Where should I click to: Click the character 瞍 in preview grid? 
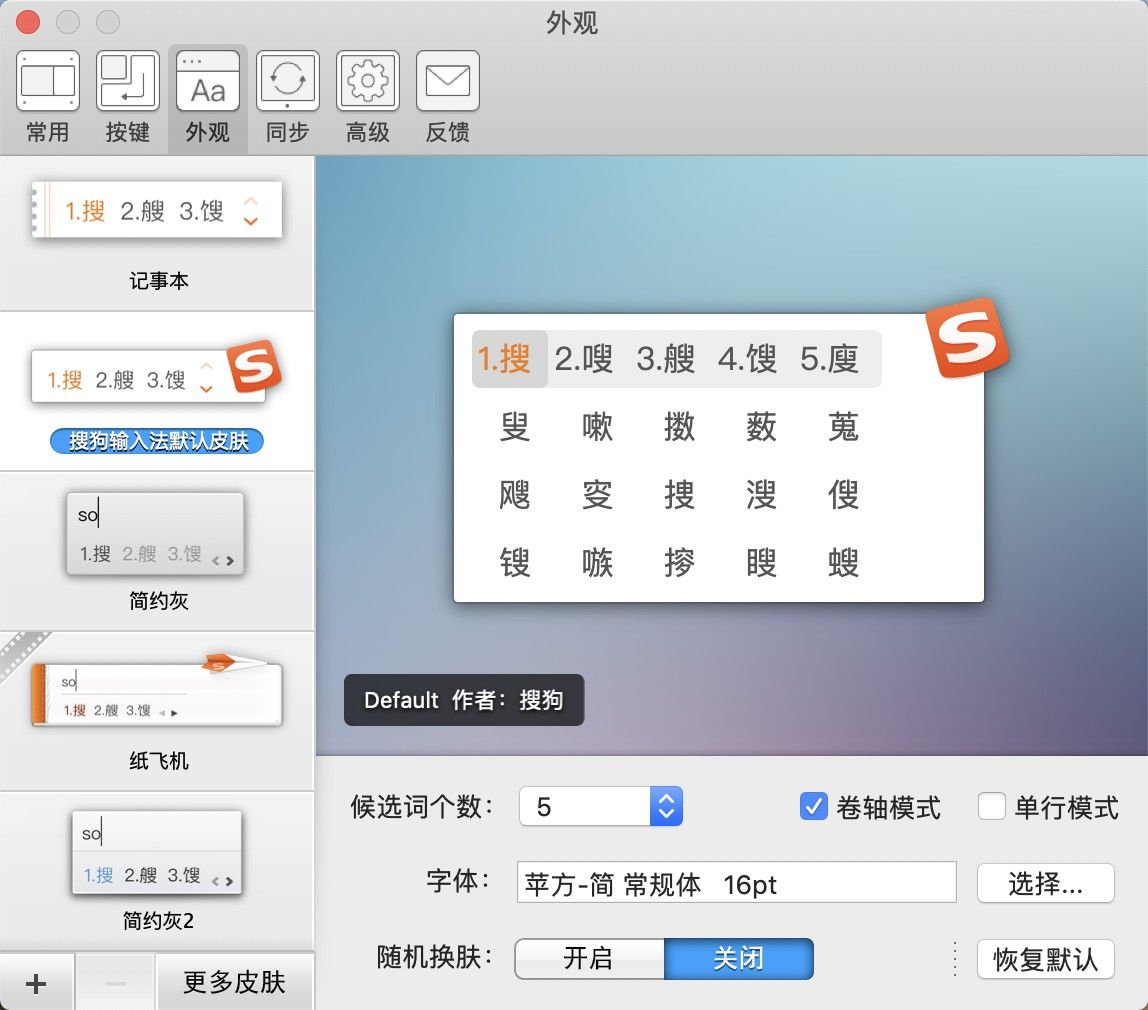click(761, 563)
